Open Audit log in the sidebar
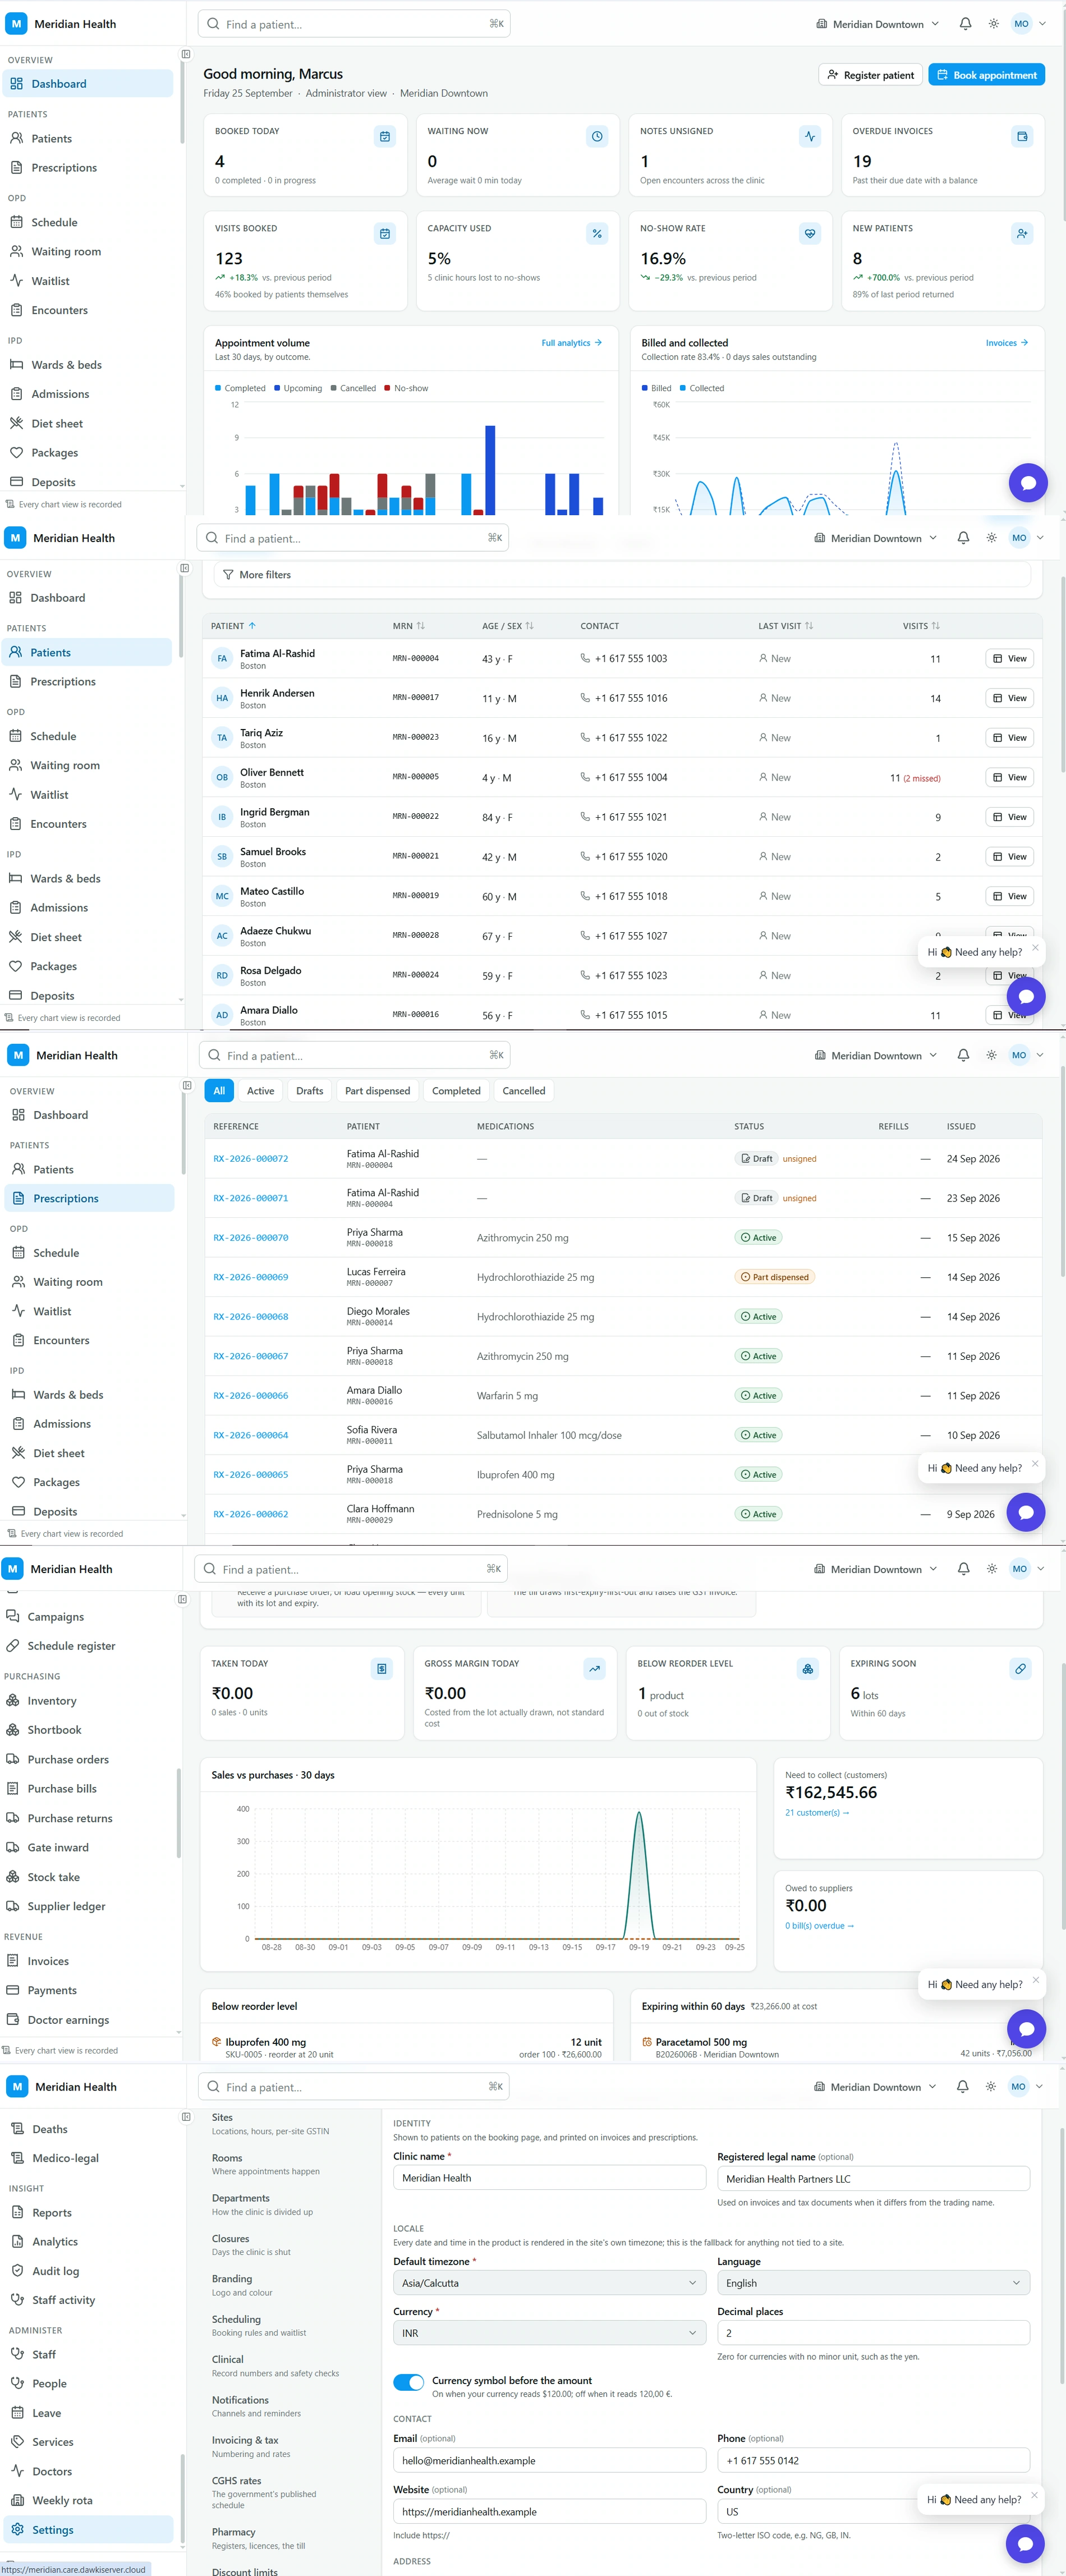Image resolution: width=1066 pixels, height=2576 pixels. [x=55, y=2271]
